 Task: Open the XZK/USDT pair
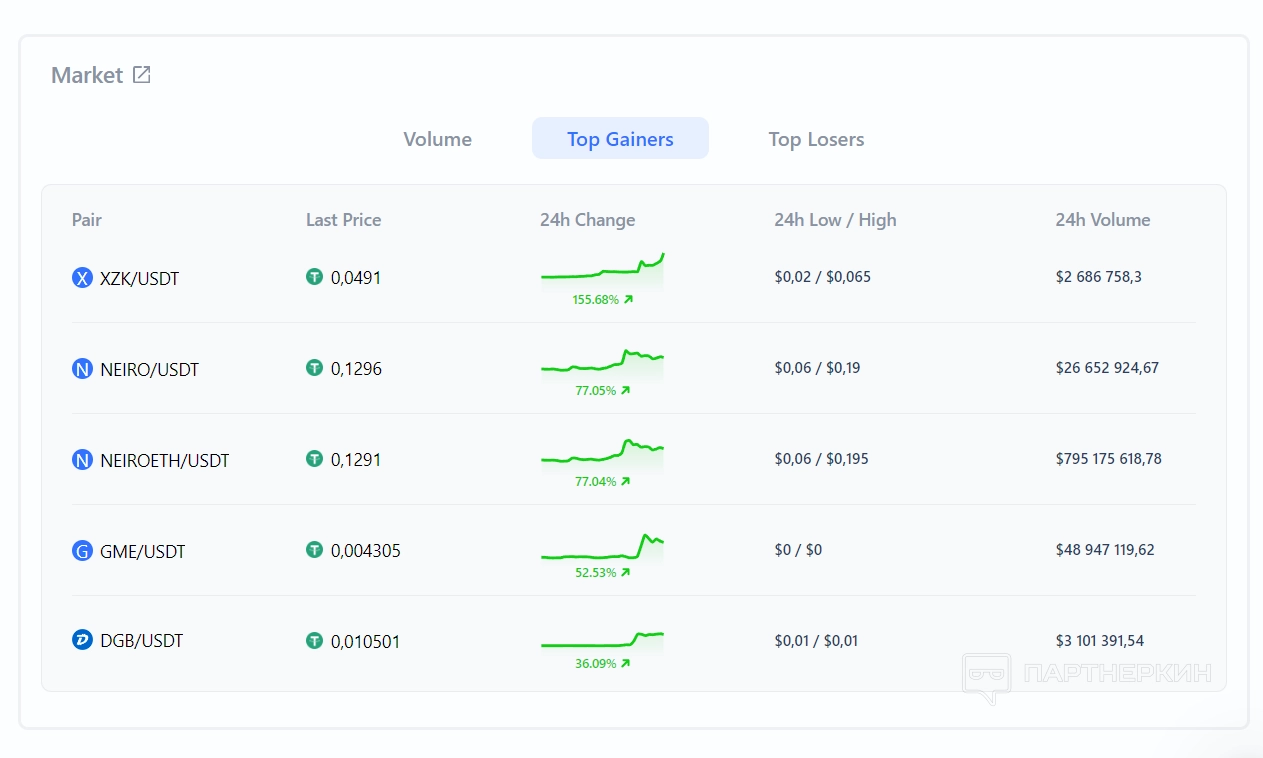point(140,279)
